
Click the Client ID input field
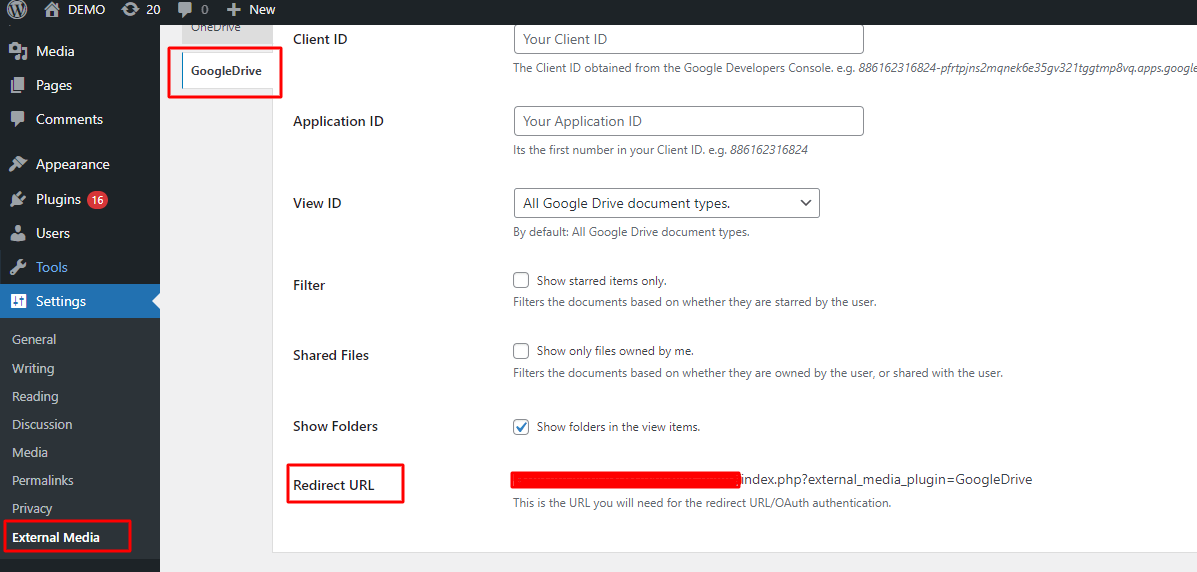pyautogui.click(x=689, y=39)
